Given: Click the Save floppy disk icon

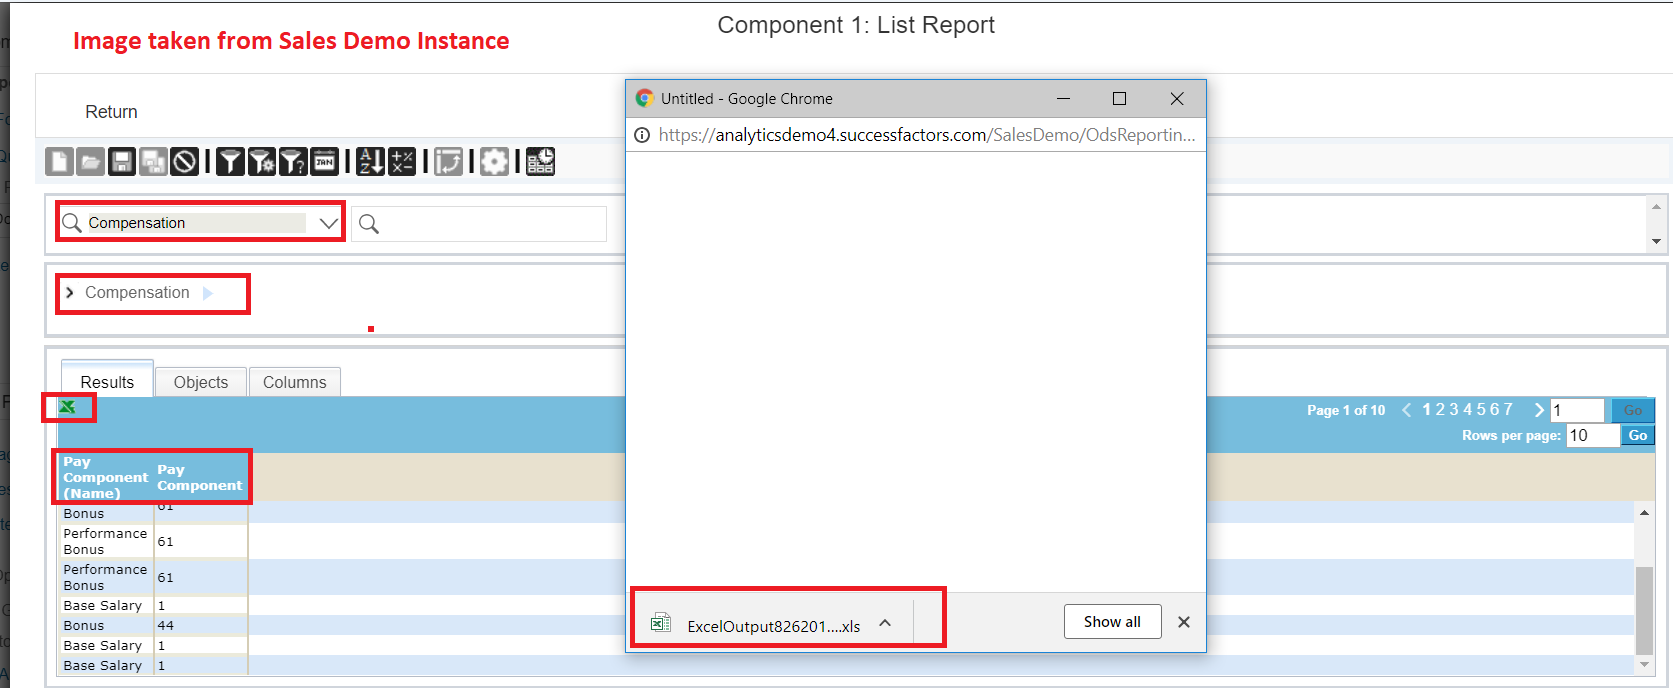Looking at the screenshot, I should (122, 161).
